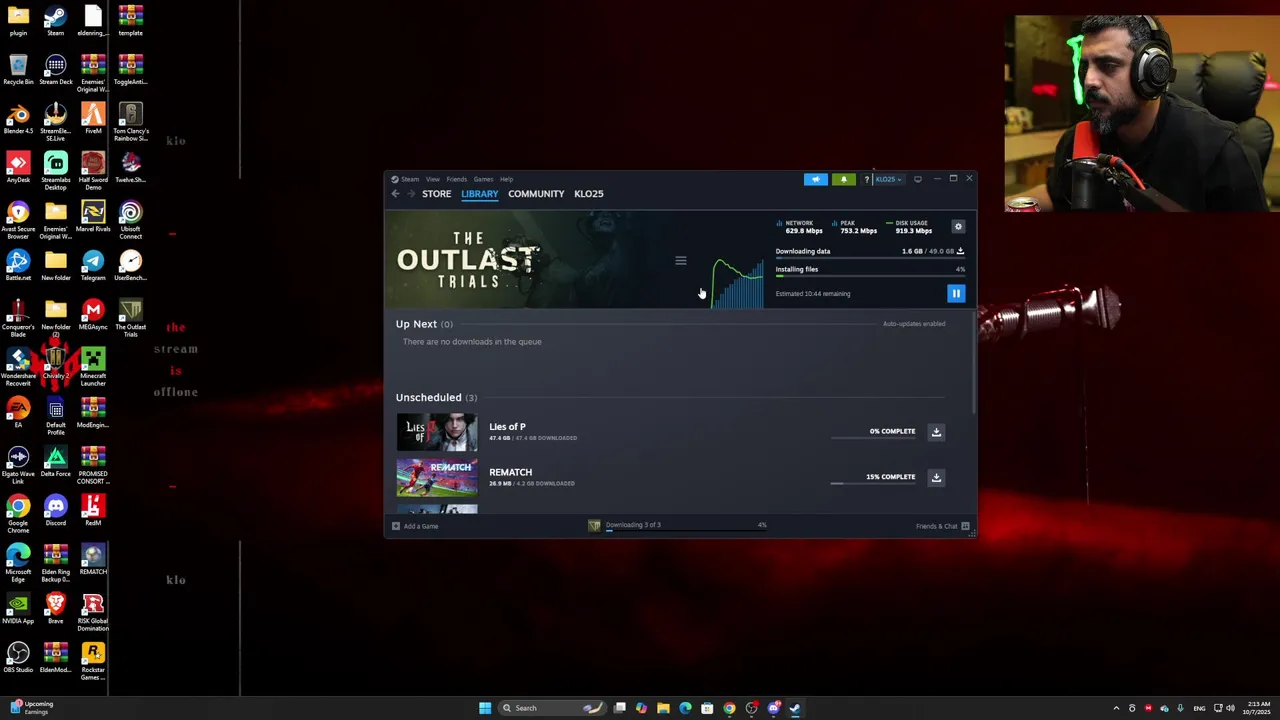Select the MEGAsync desktop icon
Image resolution: width=1280 pixels, height=720 pixels.
pos(93,314)
